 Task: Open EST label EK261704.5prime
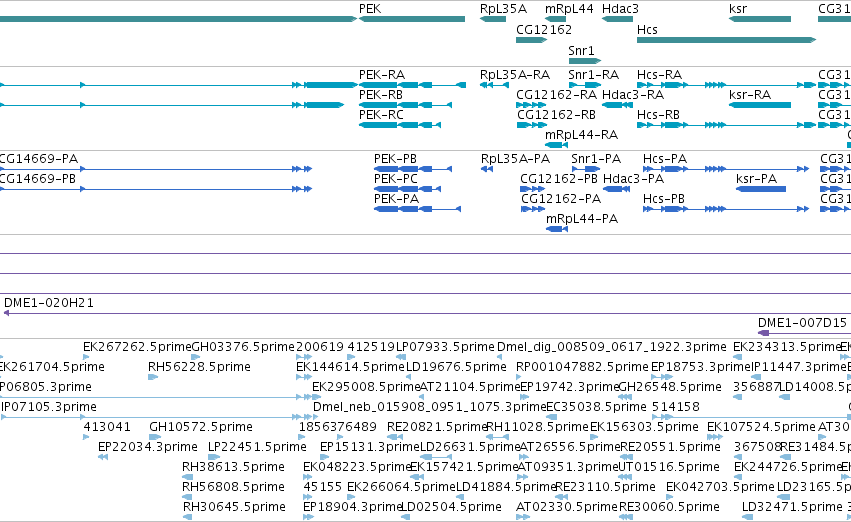[52, 367]
